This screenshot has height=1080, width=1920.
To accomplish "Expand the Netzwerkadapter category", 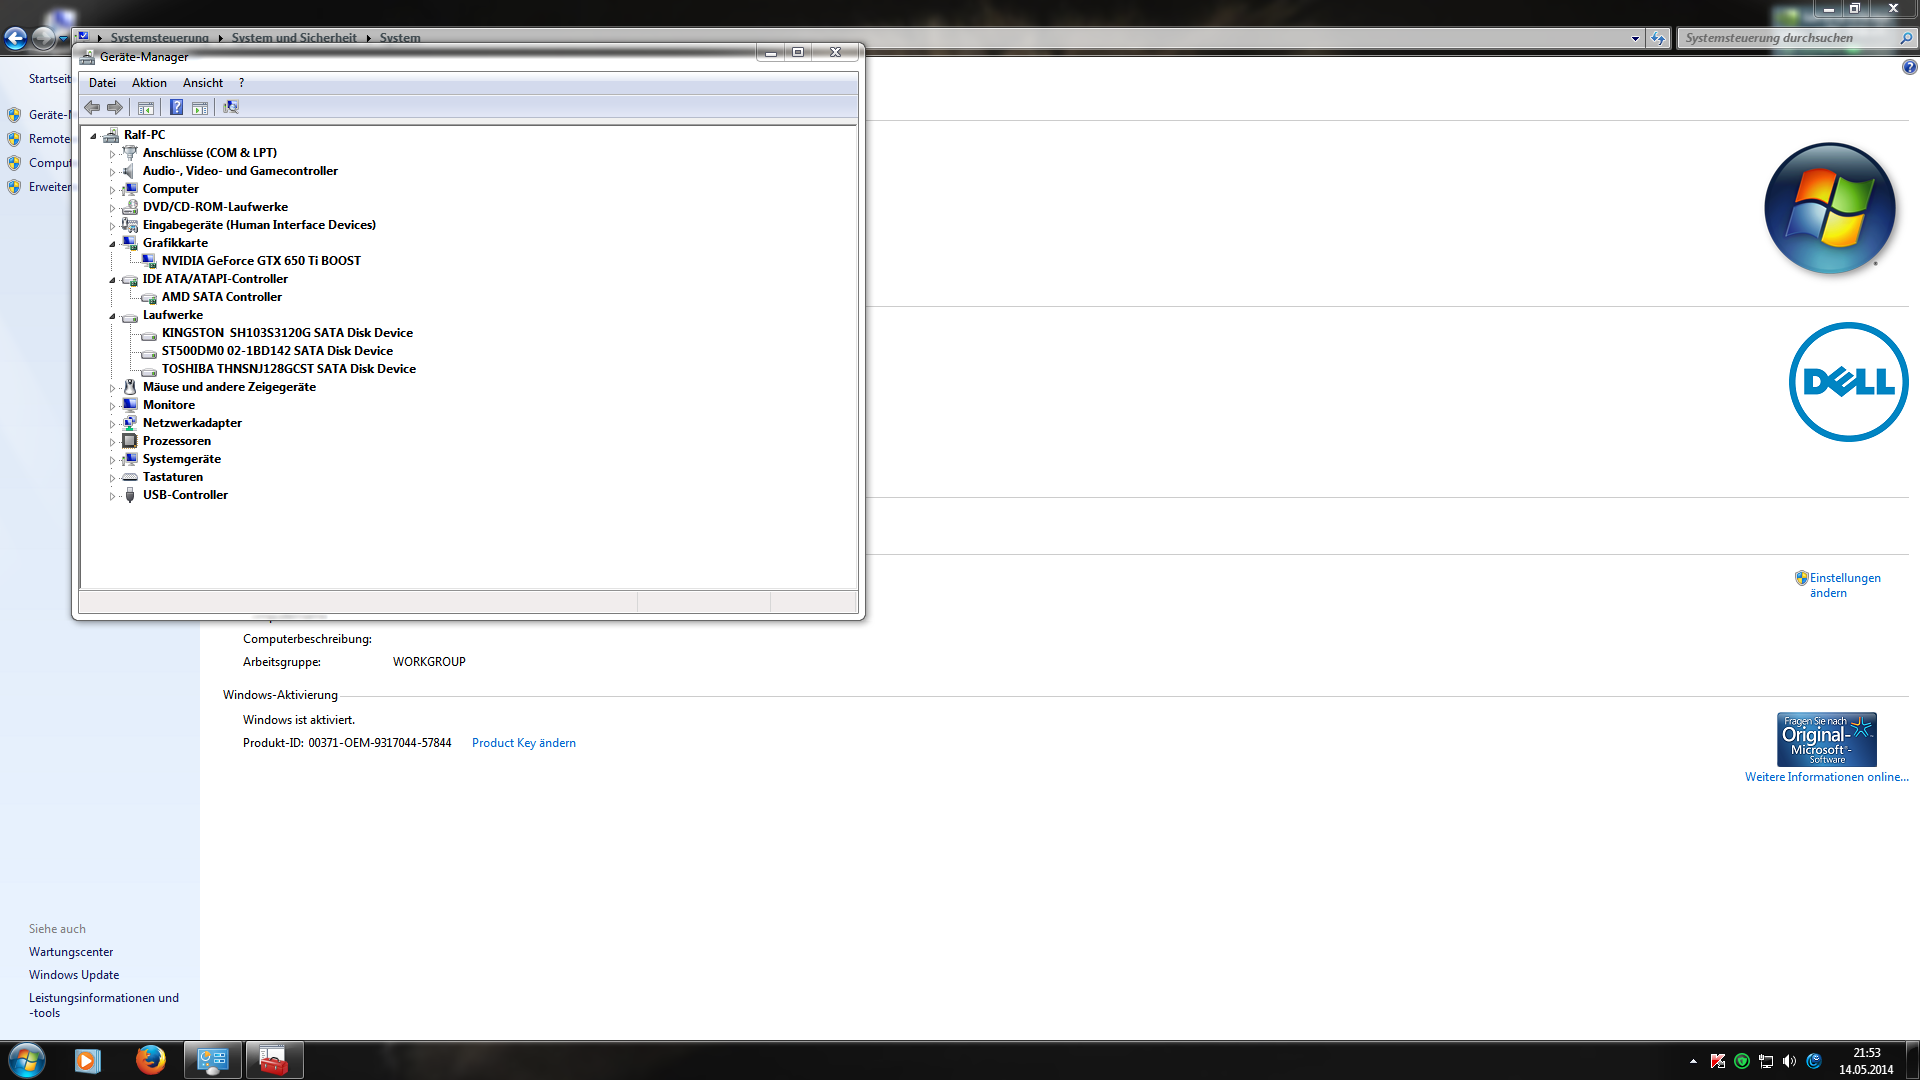I will pyautogui.click(x=112, y=424).
